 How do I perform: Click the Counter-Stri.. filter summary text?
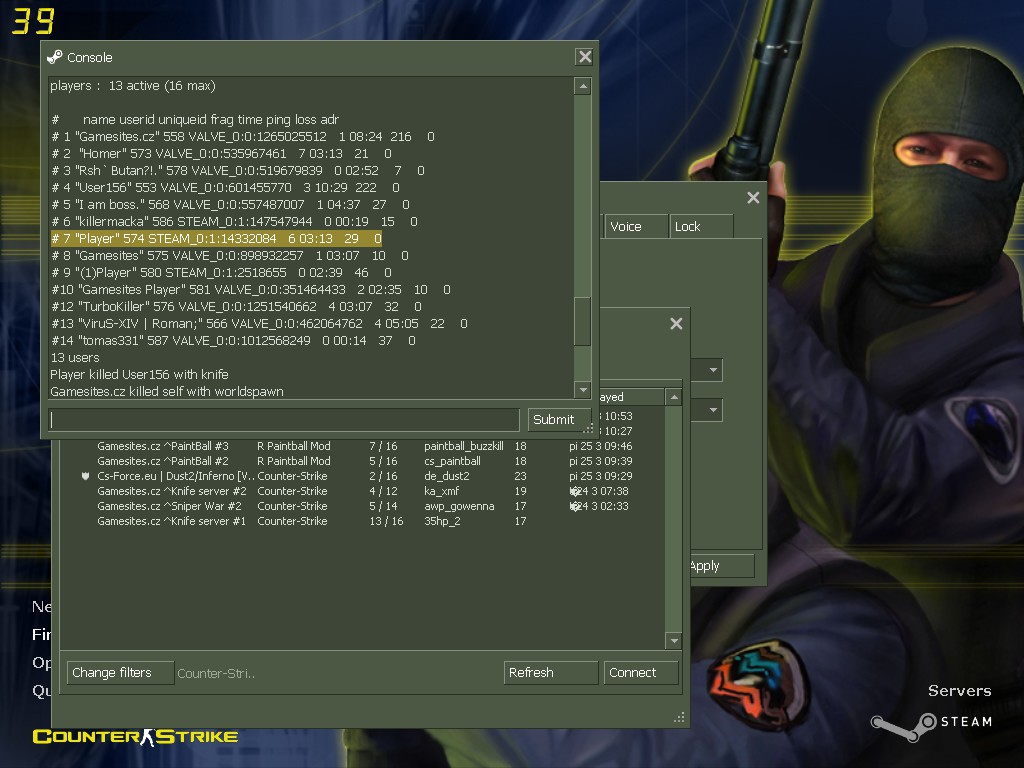[x=216, y=673]
